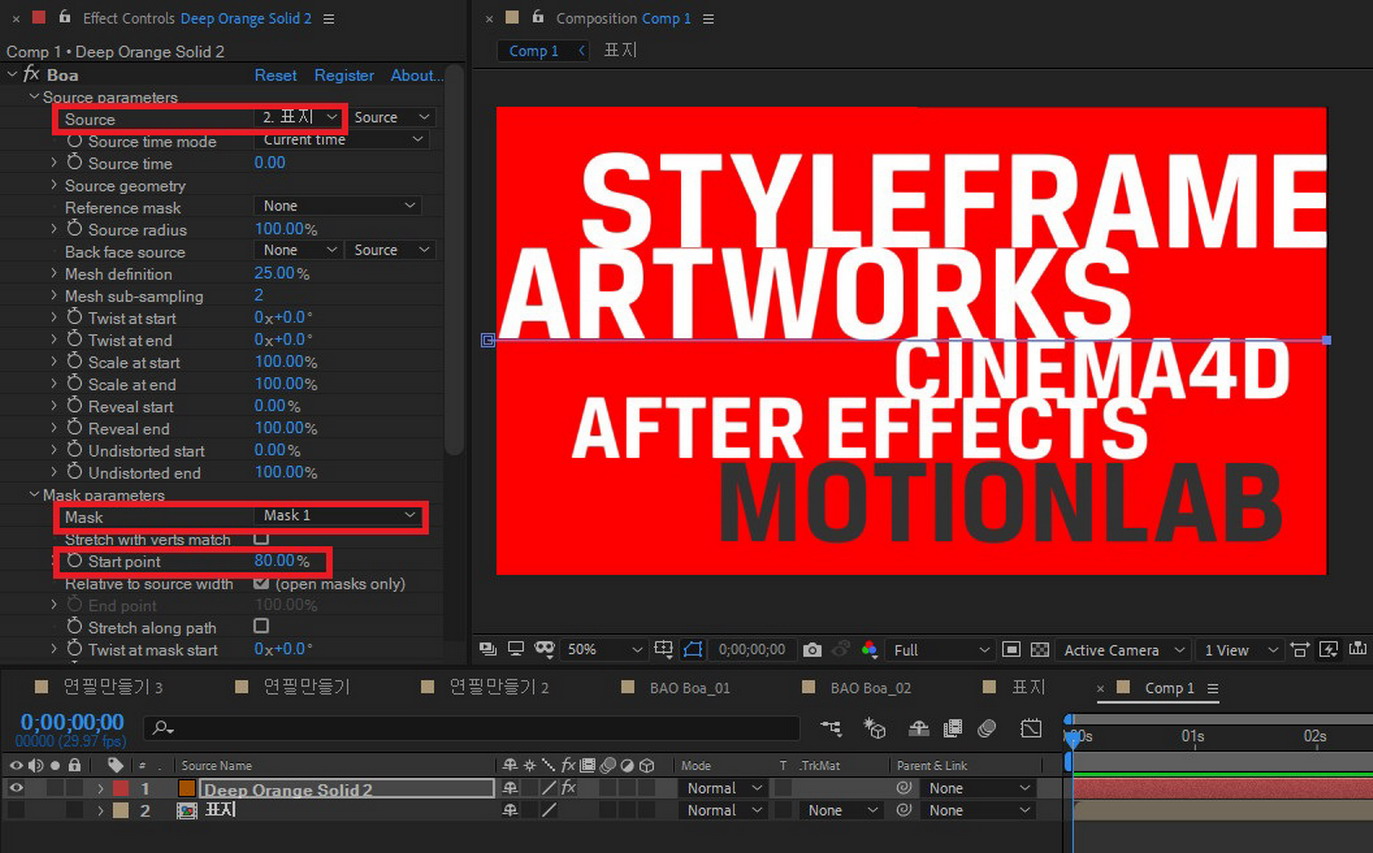Open the timeline button icon in viewer

[x=1357, y=650]
